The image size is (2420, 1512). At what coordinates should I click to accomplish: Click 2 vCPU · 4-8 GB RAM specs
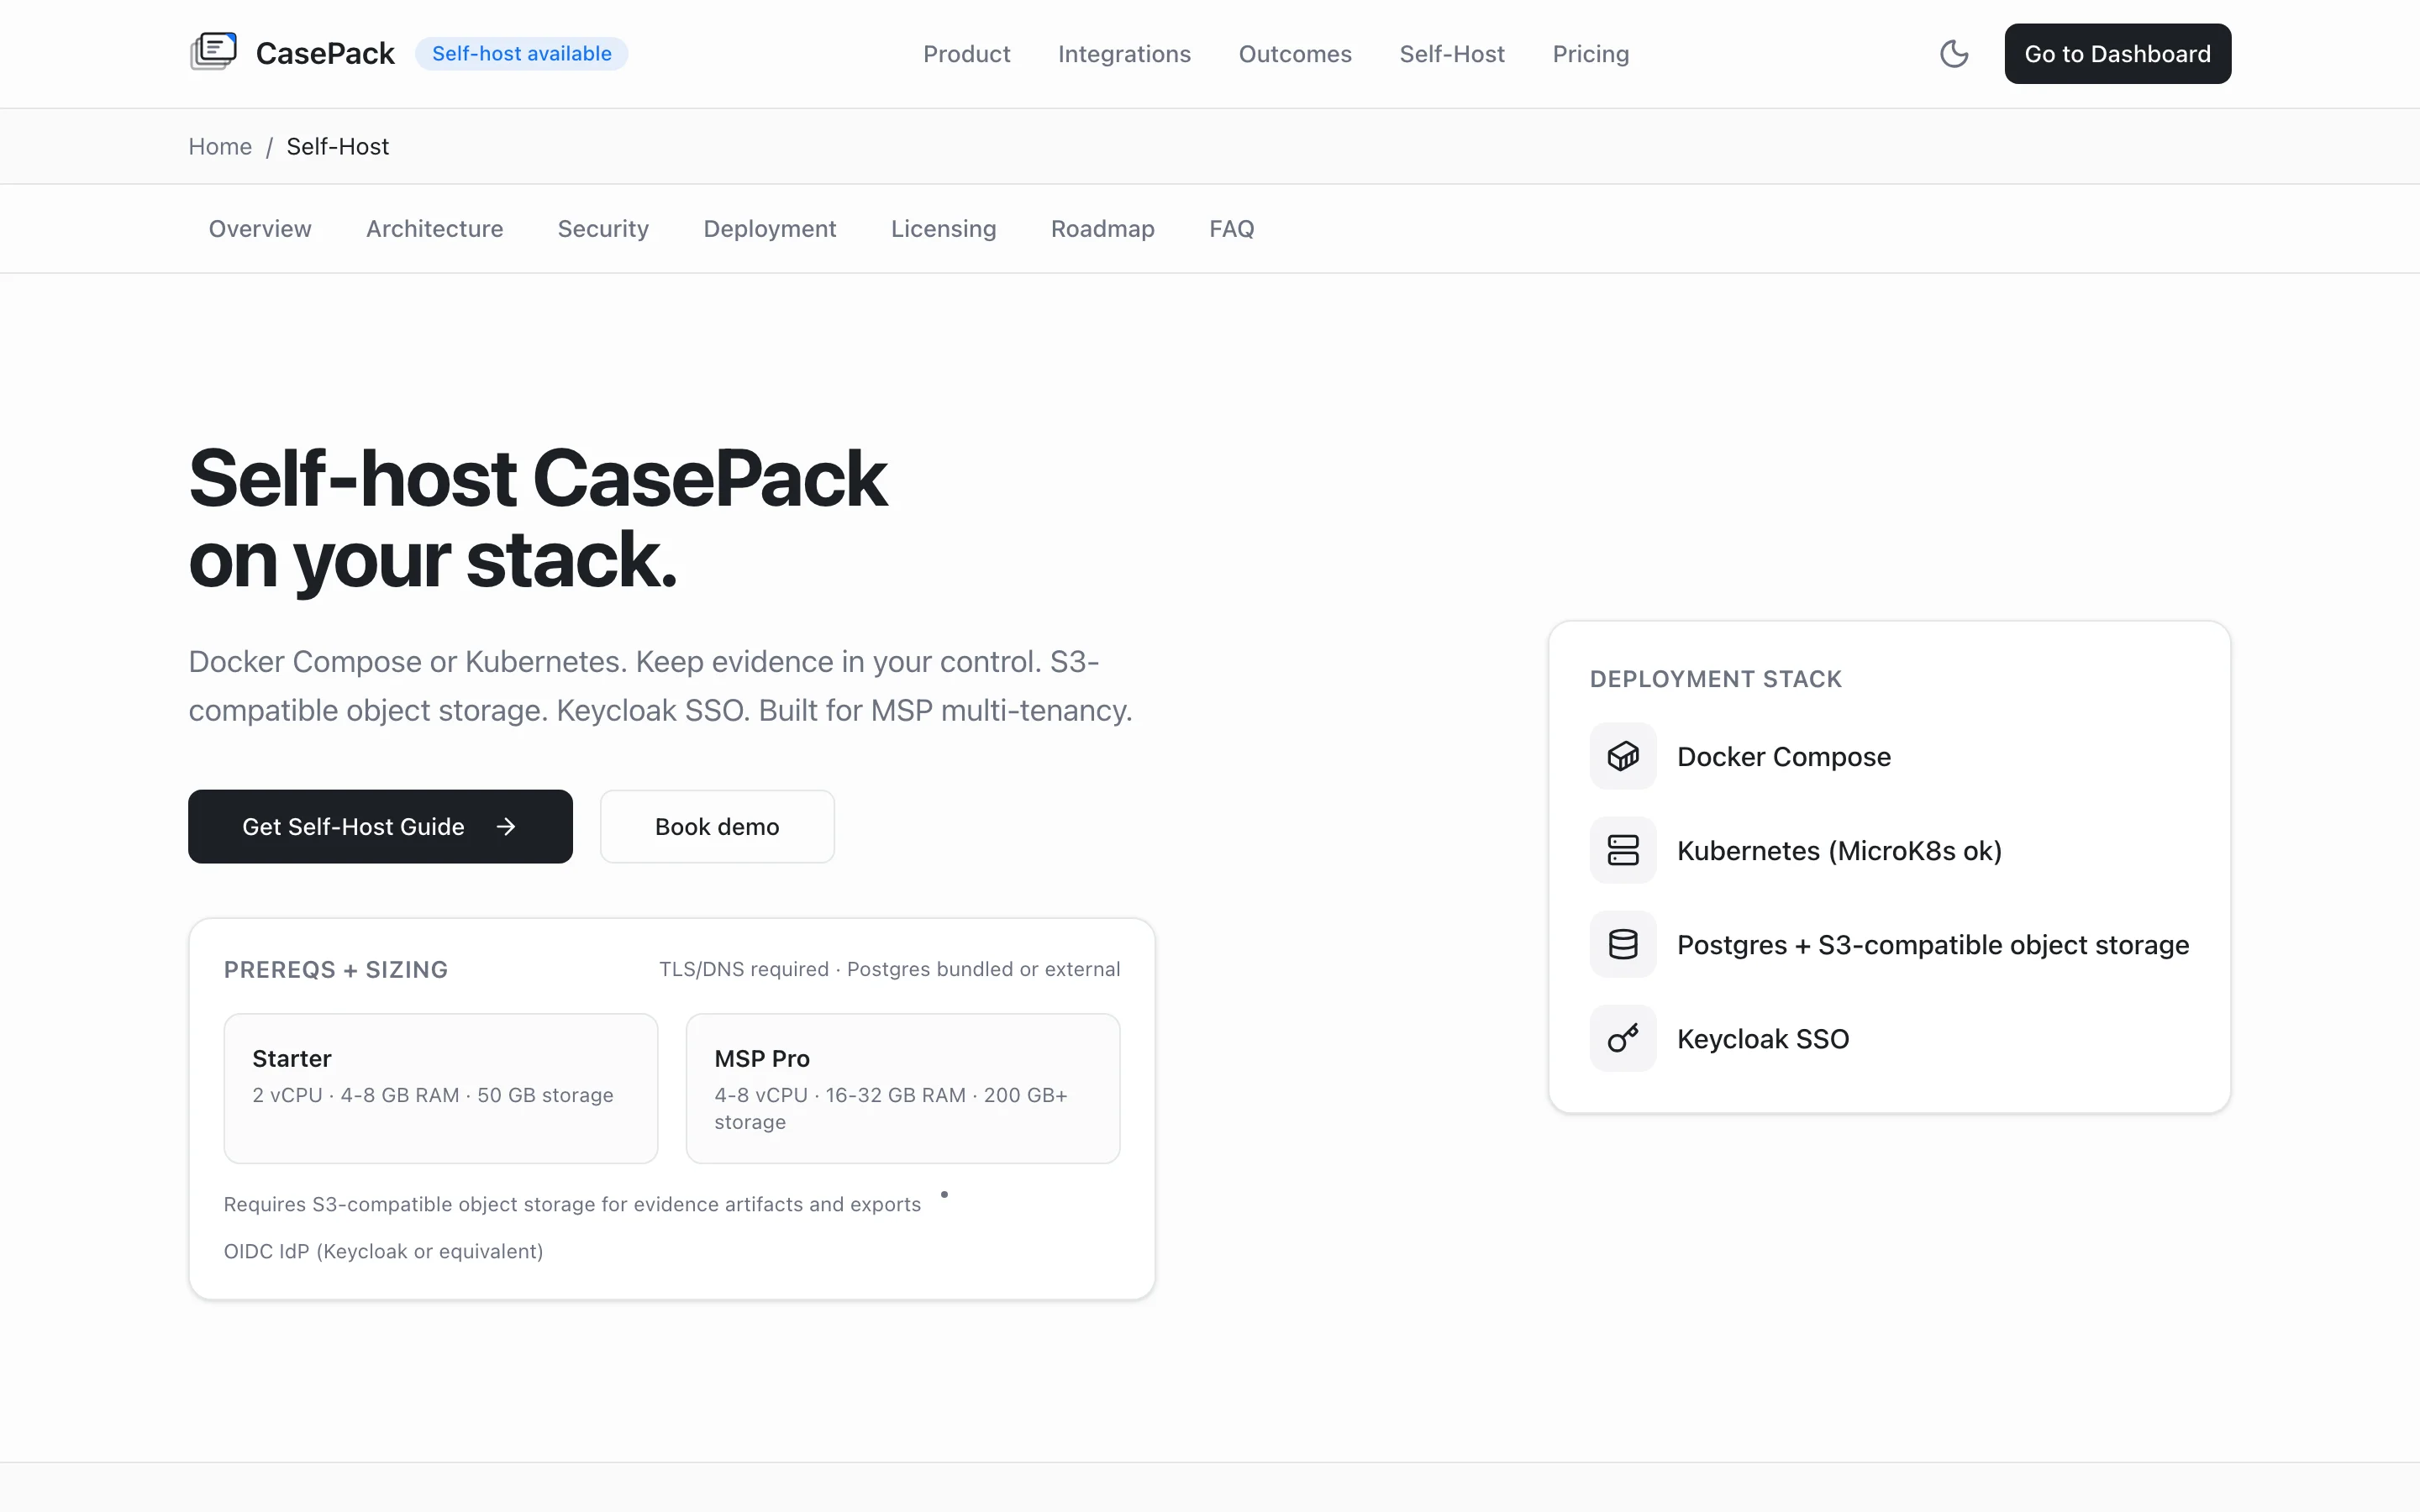[x=432, y=1095]
